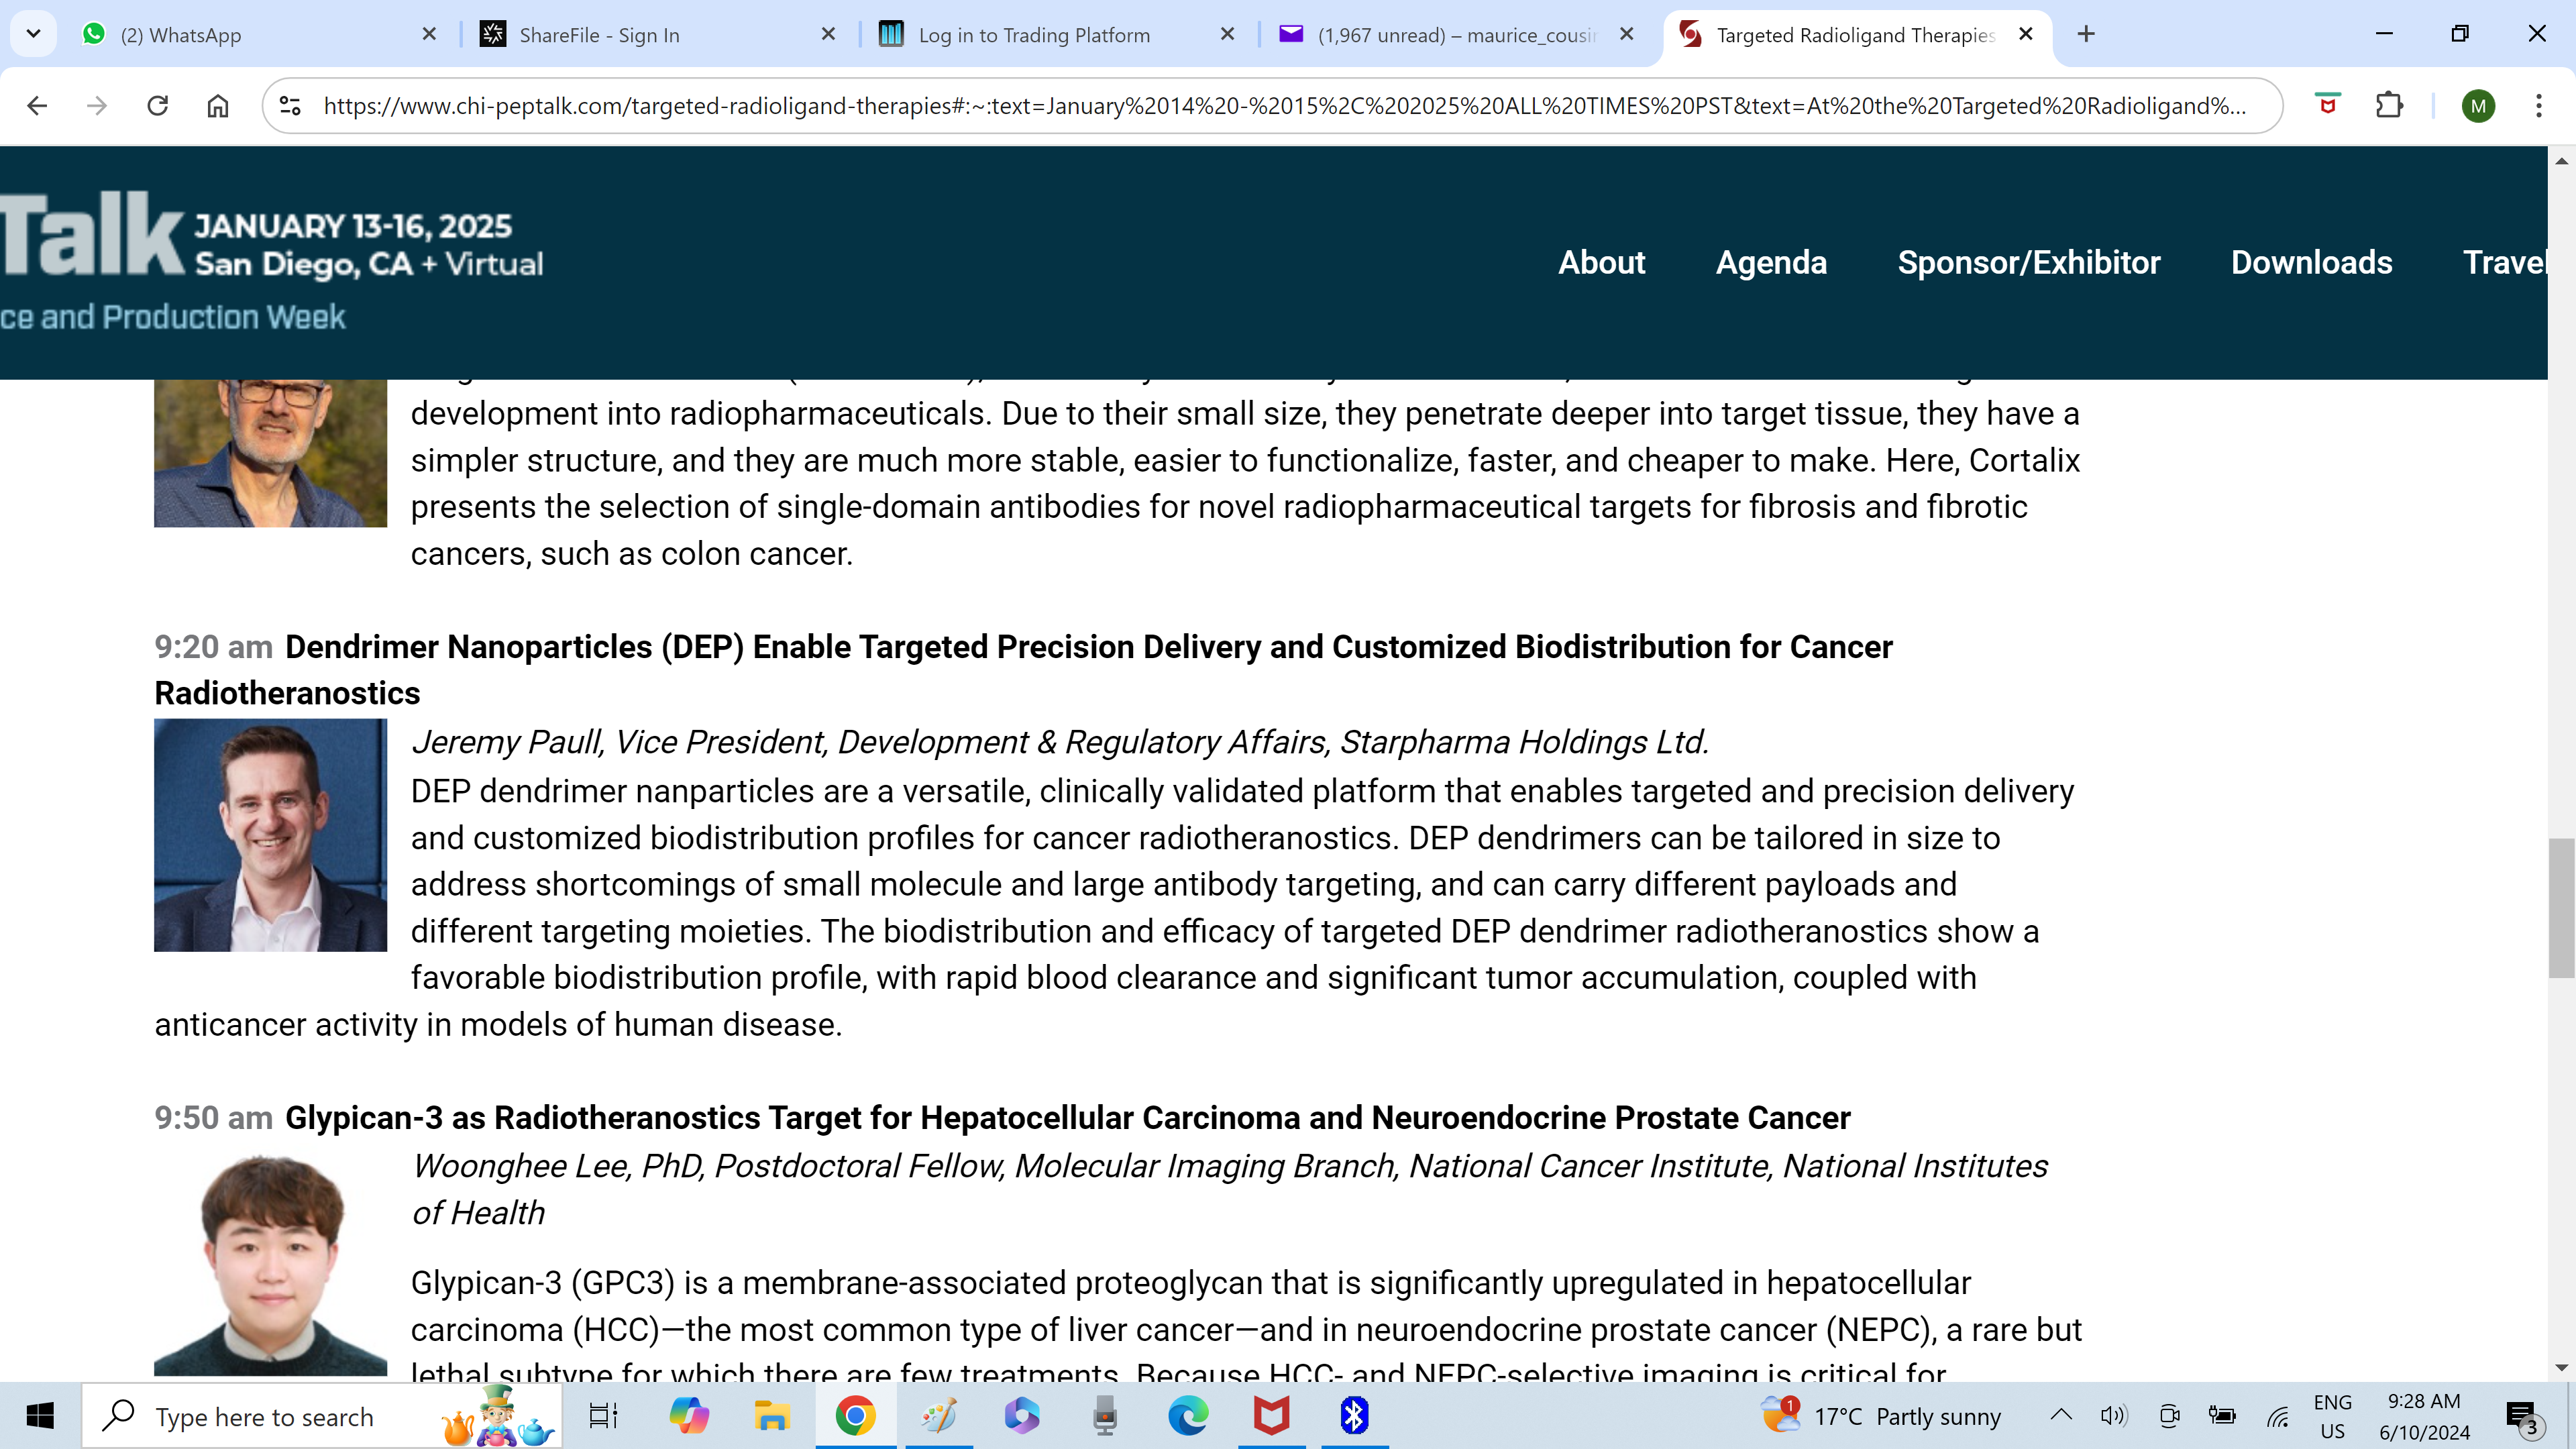Click scrollbar down arrow
This screenshot has width=2576, height=1449.
pos(2561,1367)
